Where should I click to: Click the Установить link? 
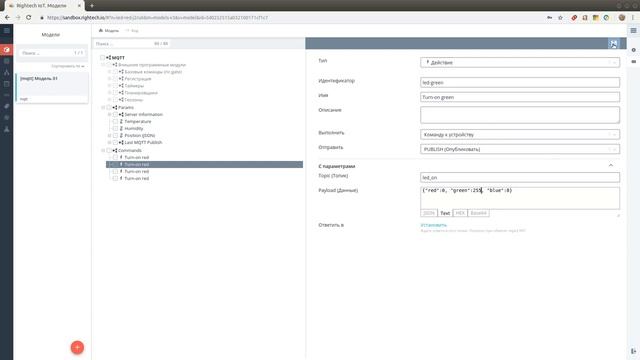point(433,225)
